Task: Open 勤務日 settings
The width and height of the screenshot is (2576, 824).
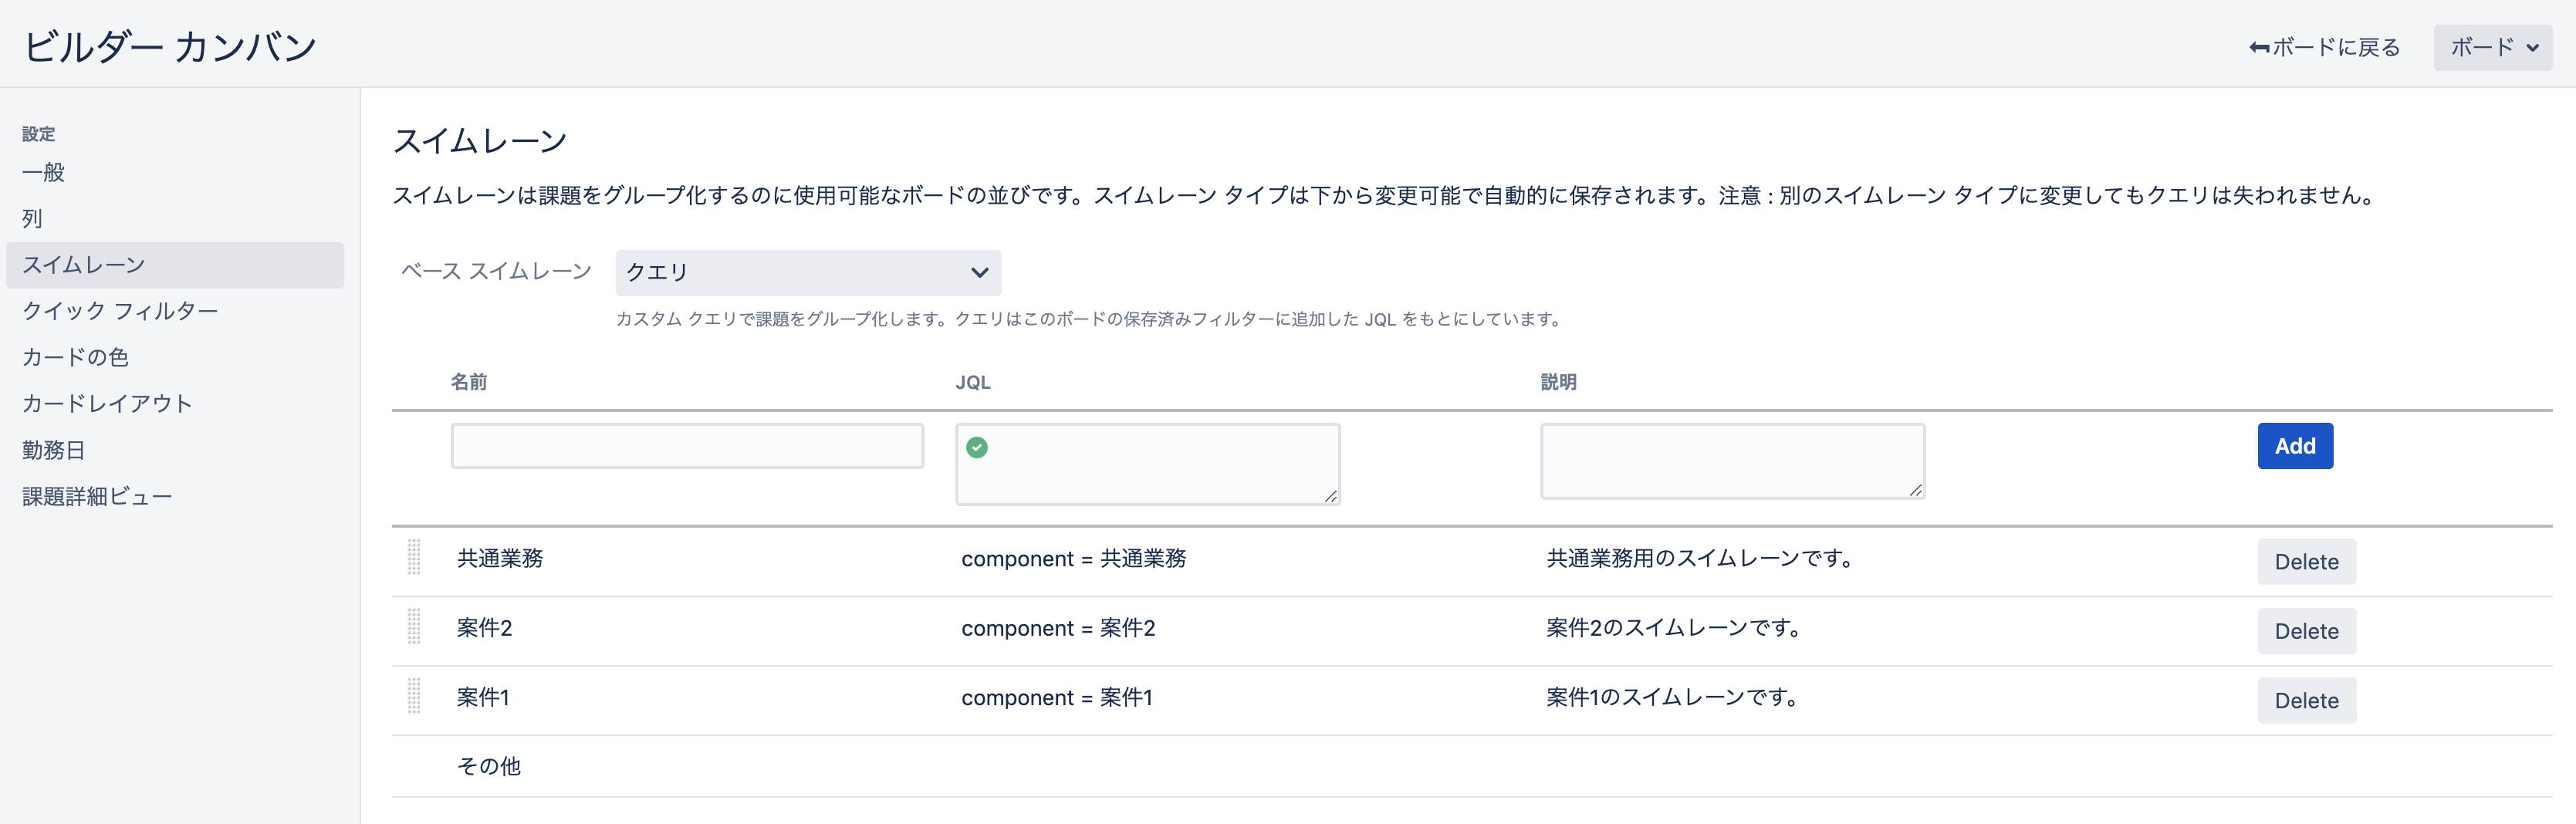Action: pos(53,450)
